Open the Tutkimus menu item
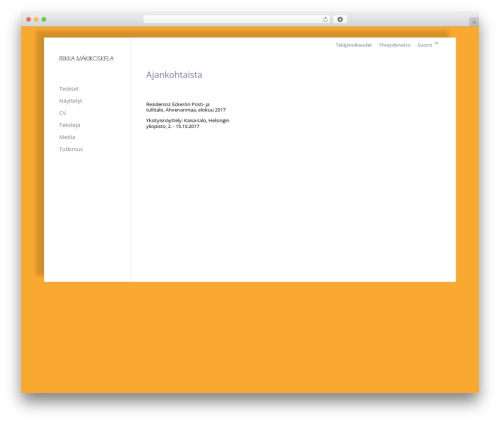 71,149
